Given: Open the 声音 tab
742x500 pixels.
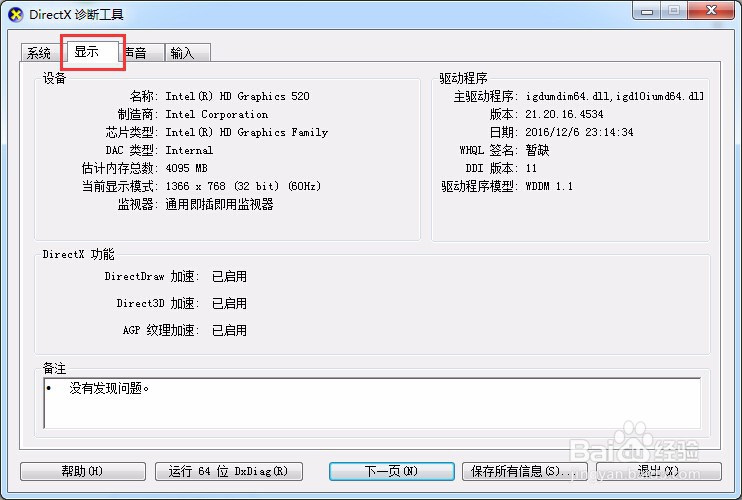Looking at the screenshot, I should (x=141, y=53).
